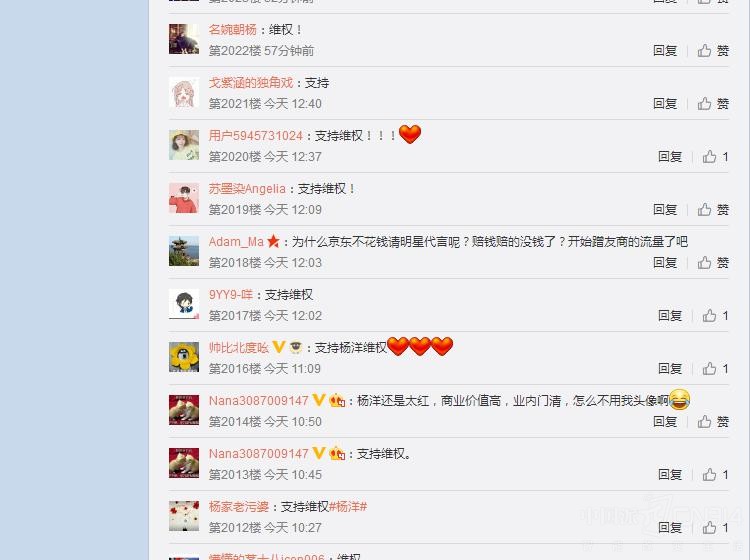Reply to floor 2013 comment
Image resolution: width=750 pixels, height=560 pixels.
pos(670,475)
